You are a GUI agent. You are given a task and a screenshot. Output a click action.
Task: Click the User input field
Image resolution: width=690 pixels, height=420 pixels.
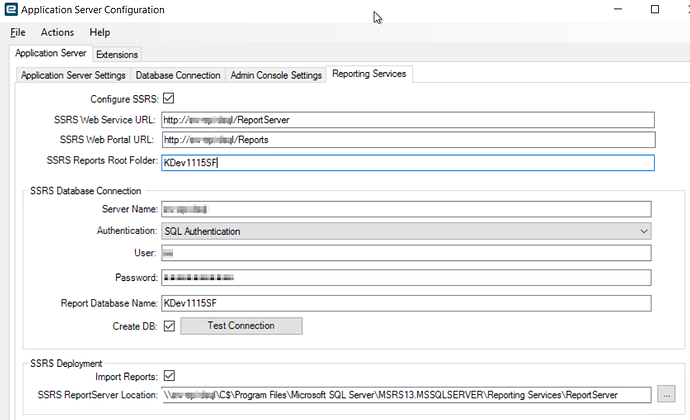coord(406,253)
